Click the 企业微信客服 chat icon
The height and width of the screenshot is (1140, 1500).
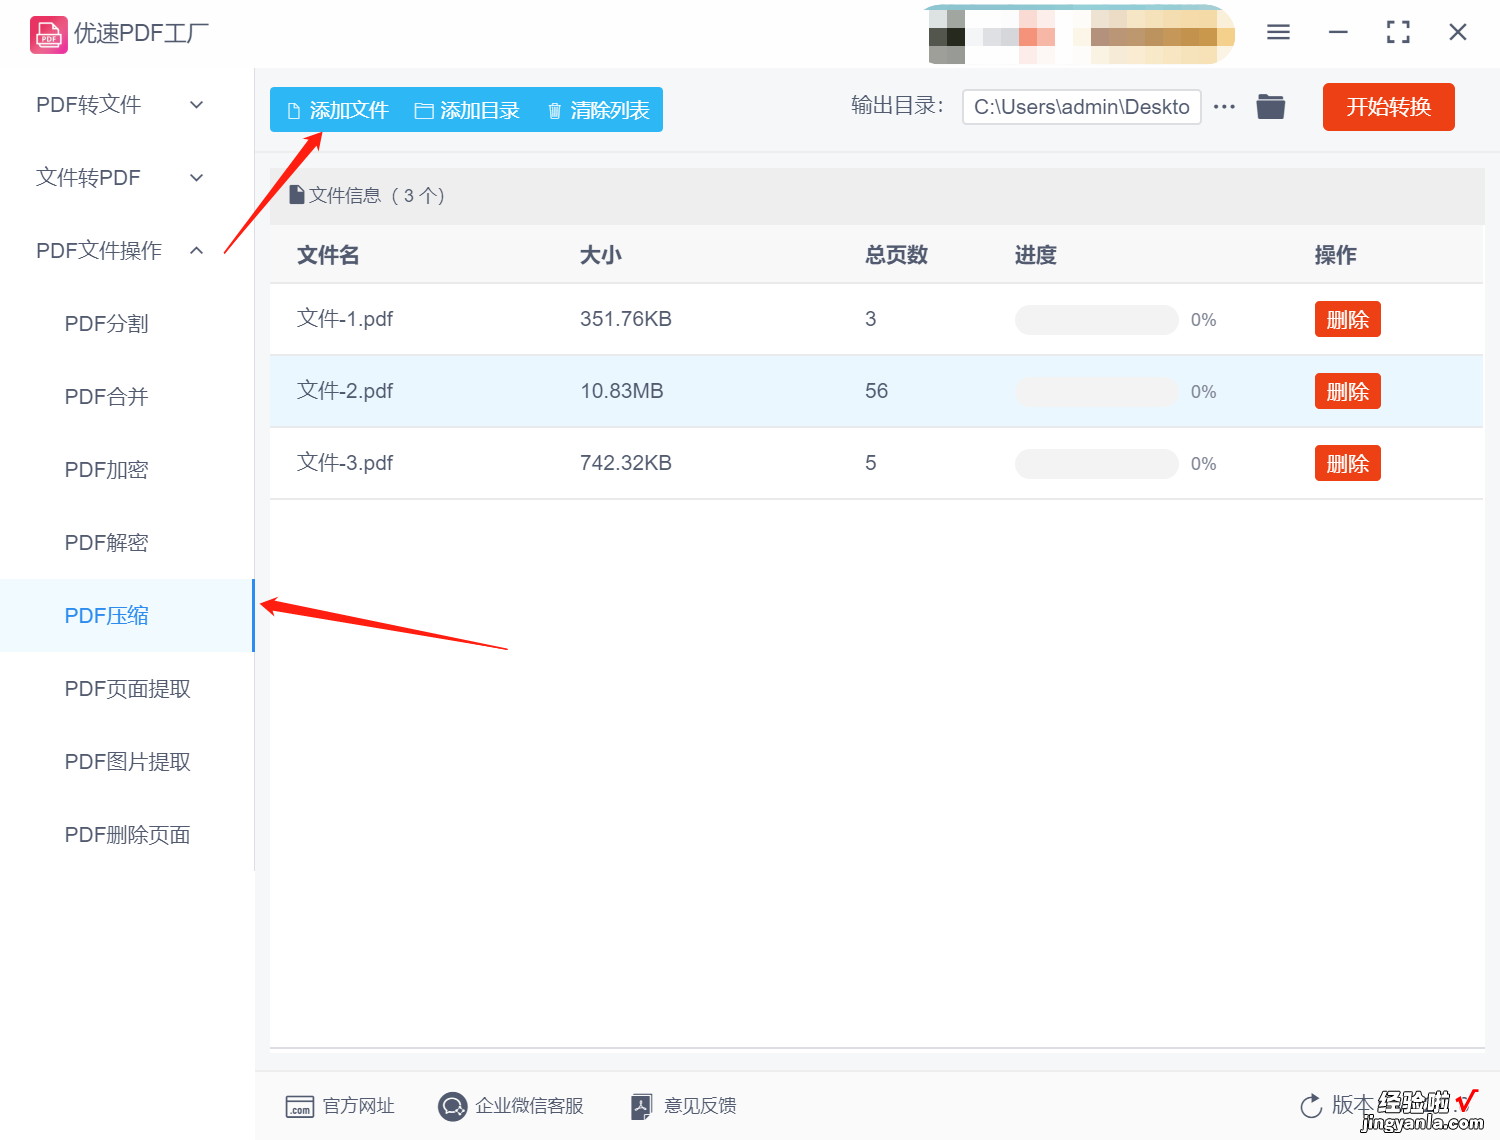pyautogui.click(x=452, y=1106)
